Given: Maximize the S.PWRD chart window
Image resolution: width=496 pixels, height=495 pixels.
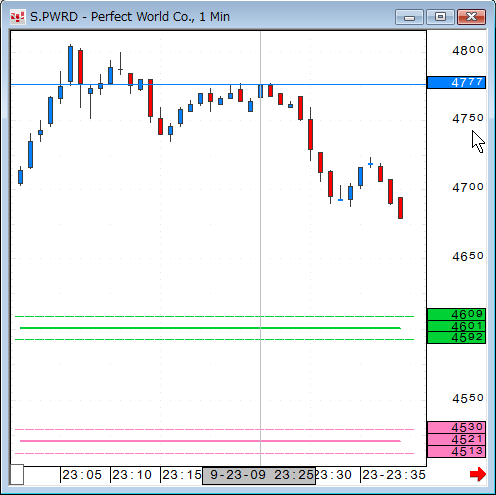Looking at the screenshot, I should 440,17.
